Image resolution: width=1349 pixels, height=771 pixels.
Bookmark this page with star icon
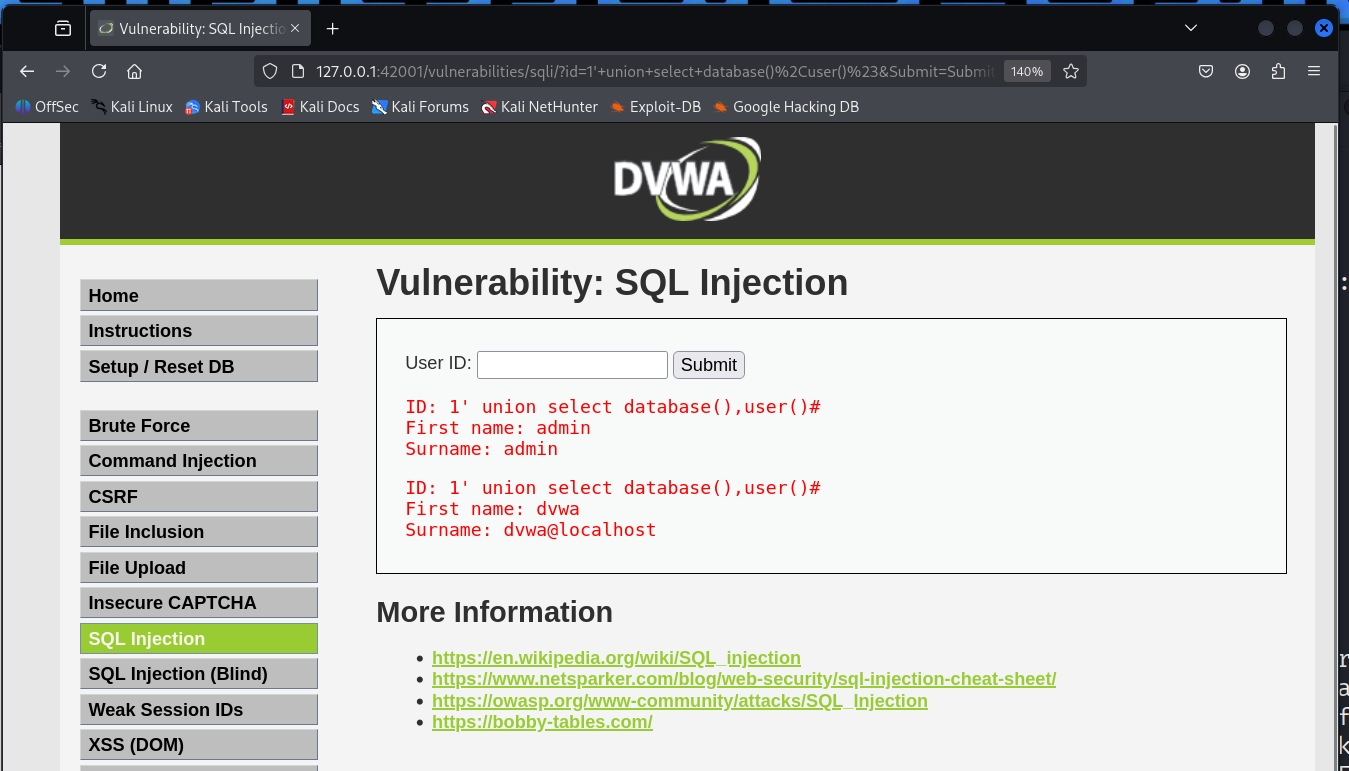click(x=1071, y=71)
